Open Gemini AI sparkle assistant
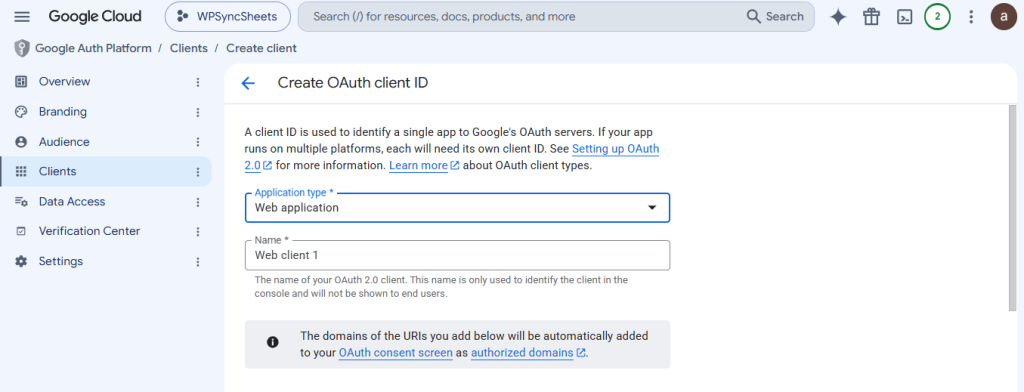 click(838, 17)
